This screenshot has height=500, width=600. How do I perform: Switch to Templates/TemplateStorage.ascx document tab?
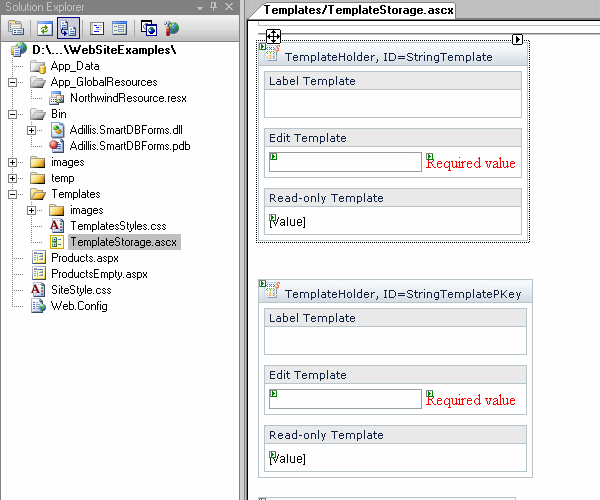[x=358, y=10]
